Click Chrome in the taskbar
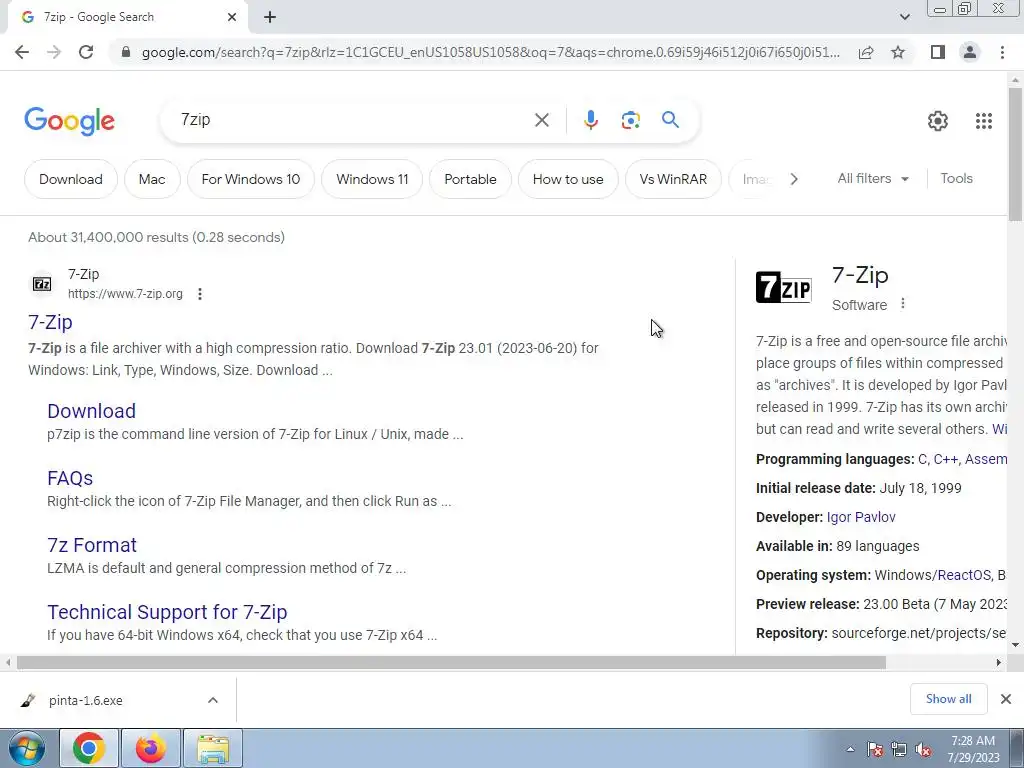Viewport: 1024px width, 768px height. [89, 748]
